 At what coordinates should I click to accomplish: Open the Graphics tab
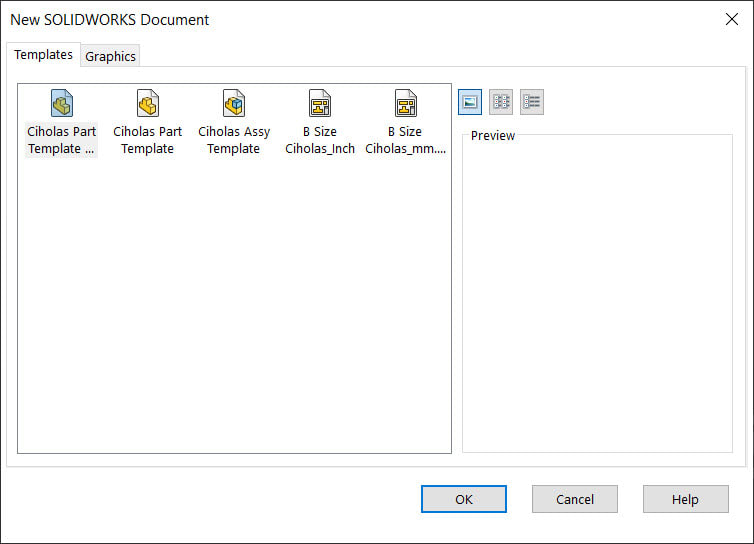click(111, 56)
